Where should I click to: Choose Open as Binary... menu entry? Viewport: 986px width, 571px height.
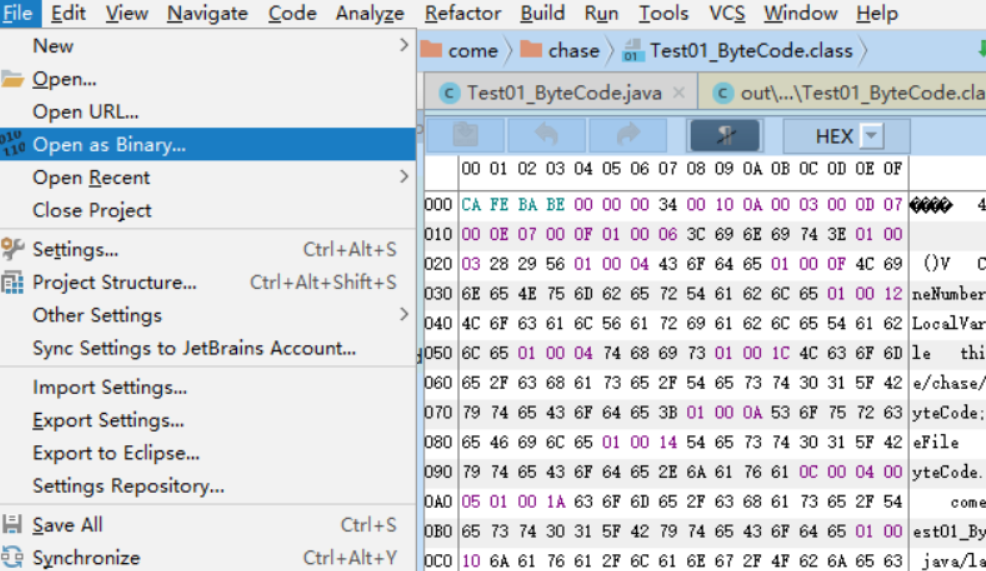pyautogui.click(x=109, y=145)
